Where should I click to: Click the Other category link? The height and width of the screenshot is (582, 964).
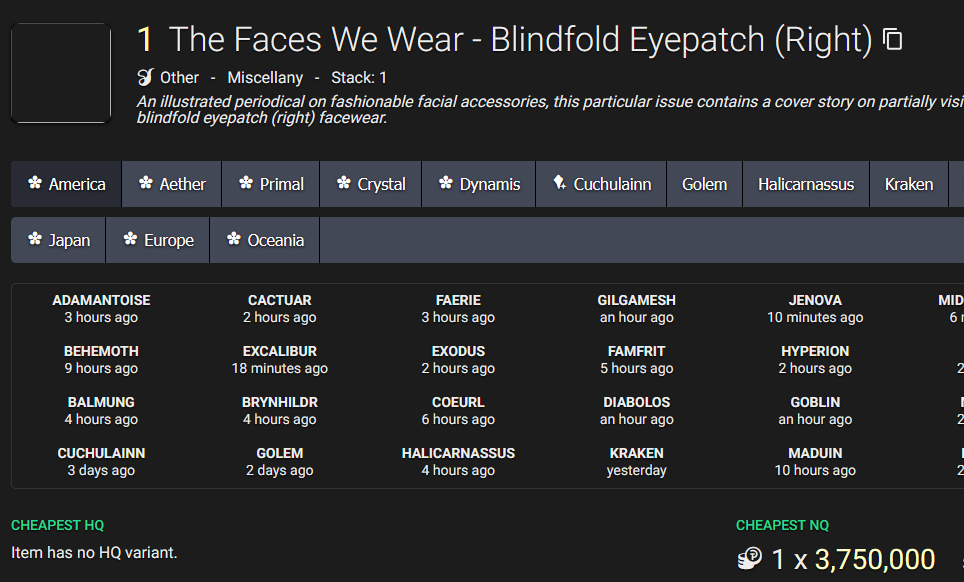coord(179,77)
